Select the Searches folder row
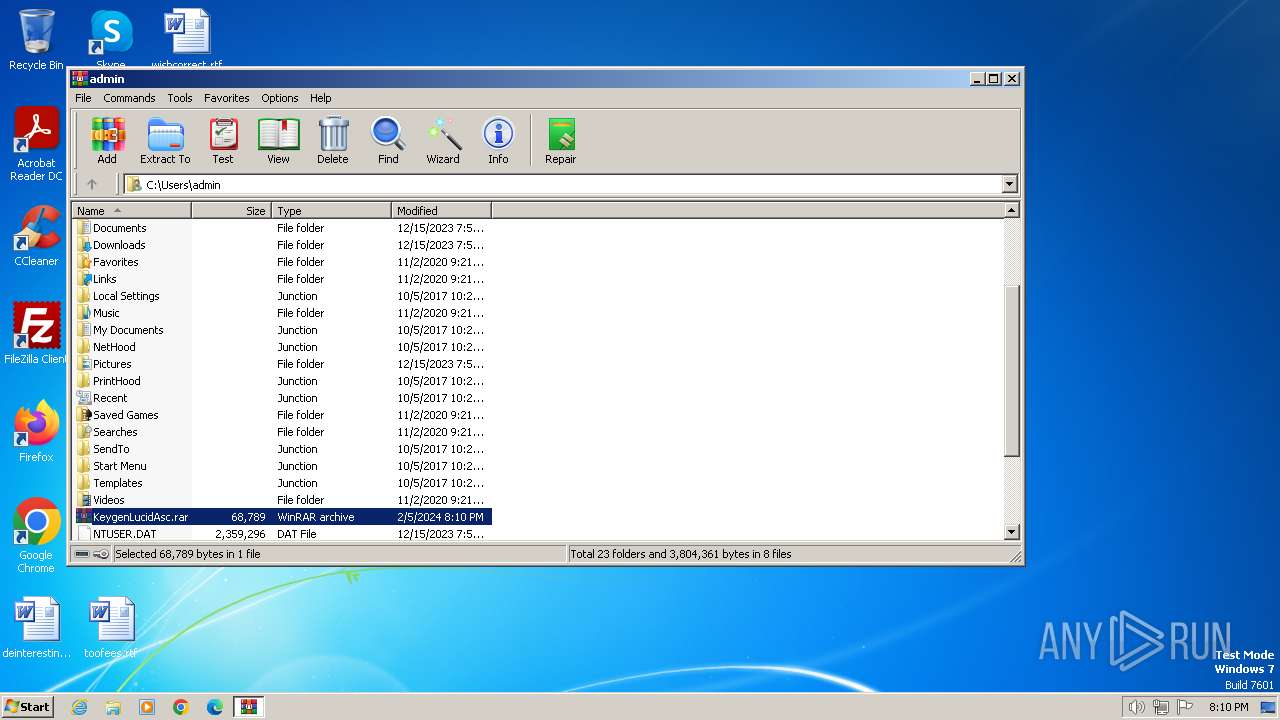Image resolution: width=1280 pixels, height=720 pixels. [x=282, y=432]
